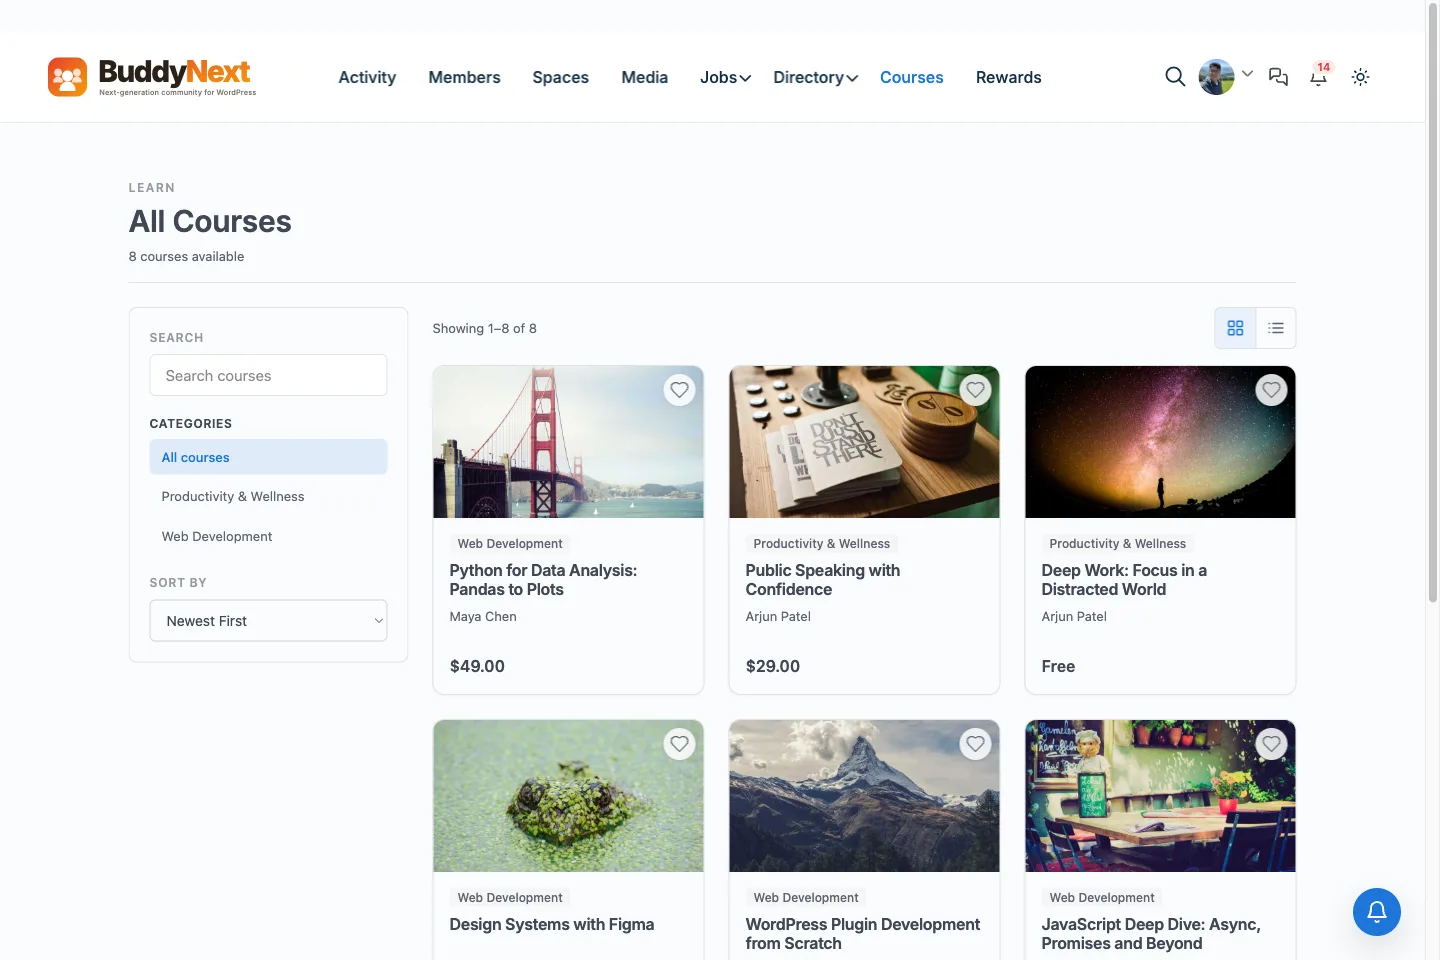Open the Rewards nav item

1008,77
